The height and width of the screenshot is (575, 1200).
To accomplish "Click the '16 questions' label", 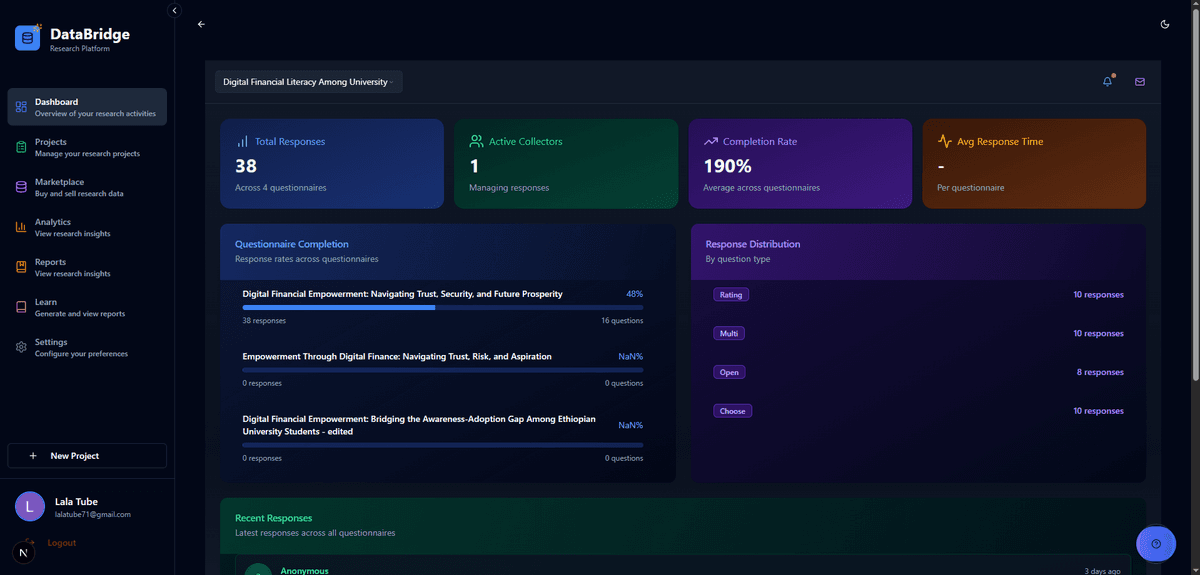I will click(622, 321).
